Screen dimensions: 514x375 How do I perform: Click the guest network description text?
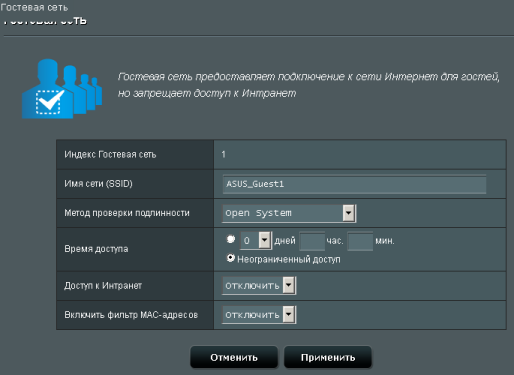309,85
